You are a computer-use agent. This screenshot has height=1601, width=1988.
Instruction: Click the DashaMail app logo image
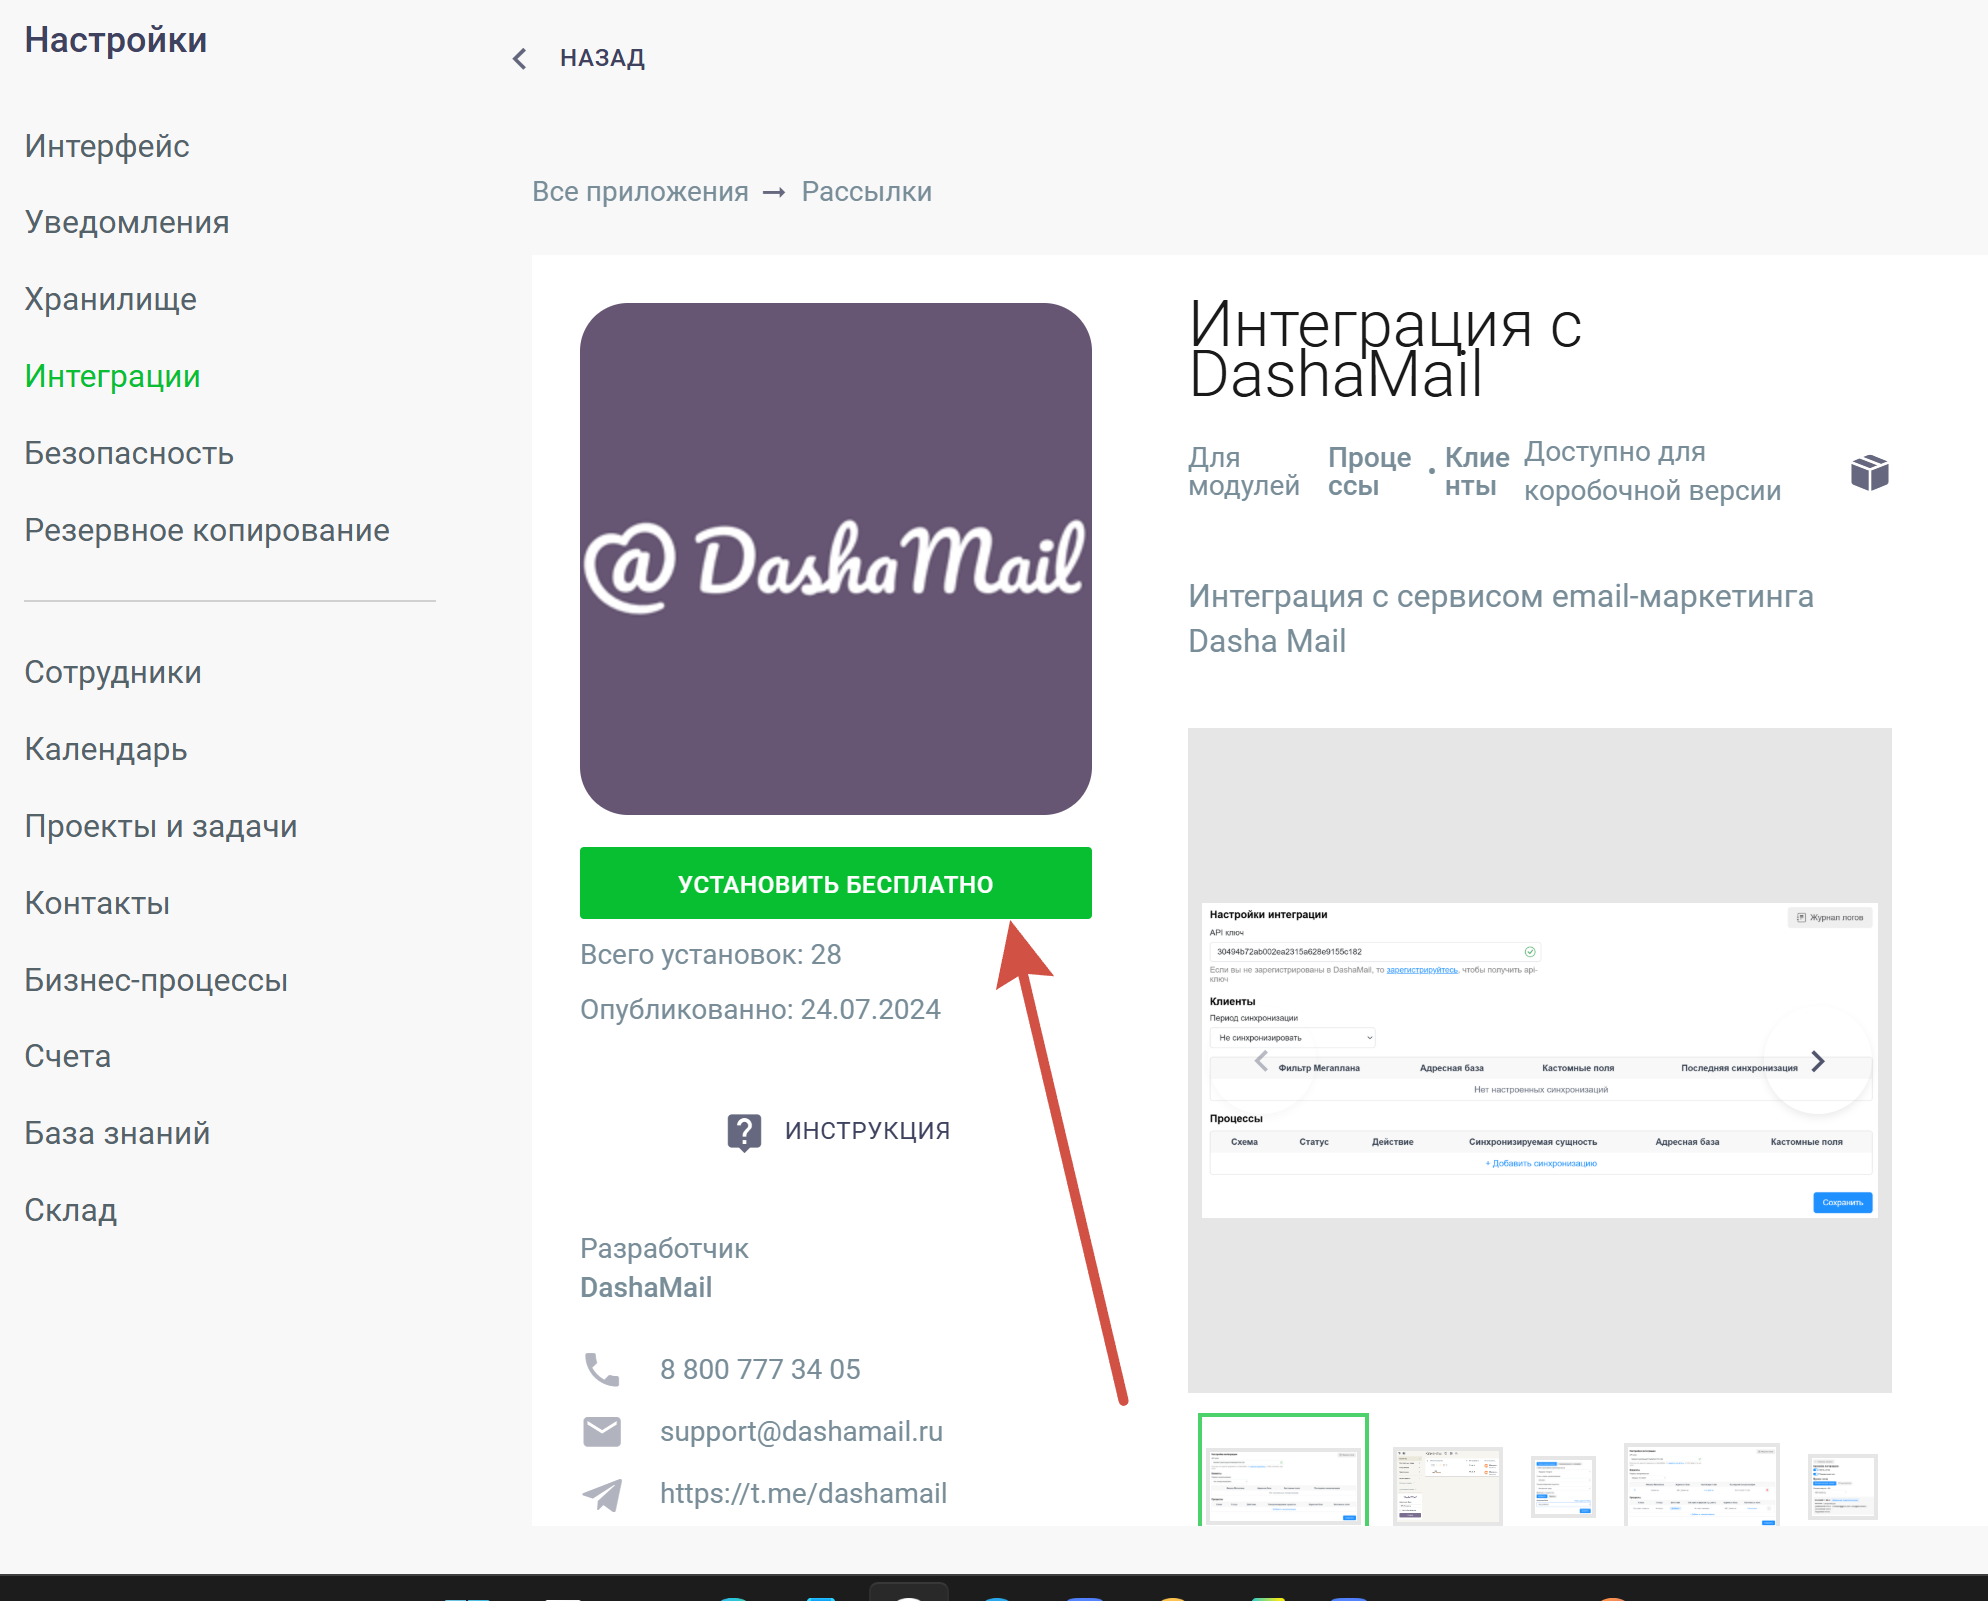coord(835,559)
